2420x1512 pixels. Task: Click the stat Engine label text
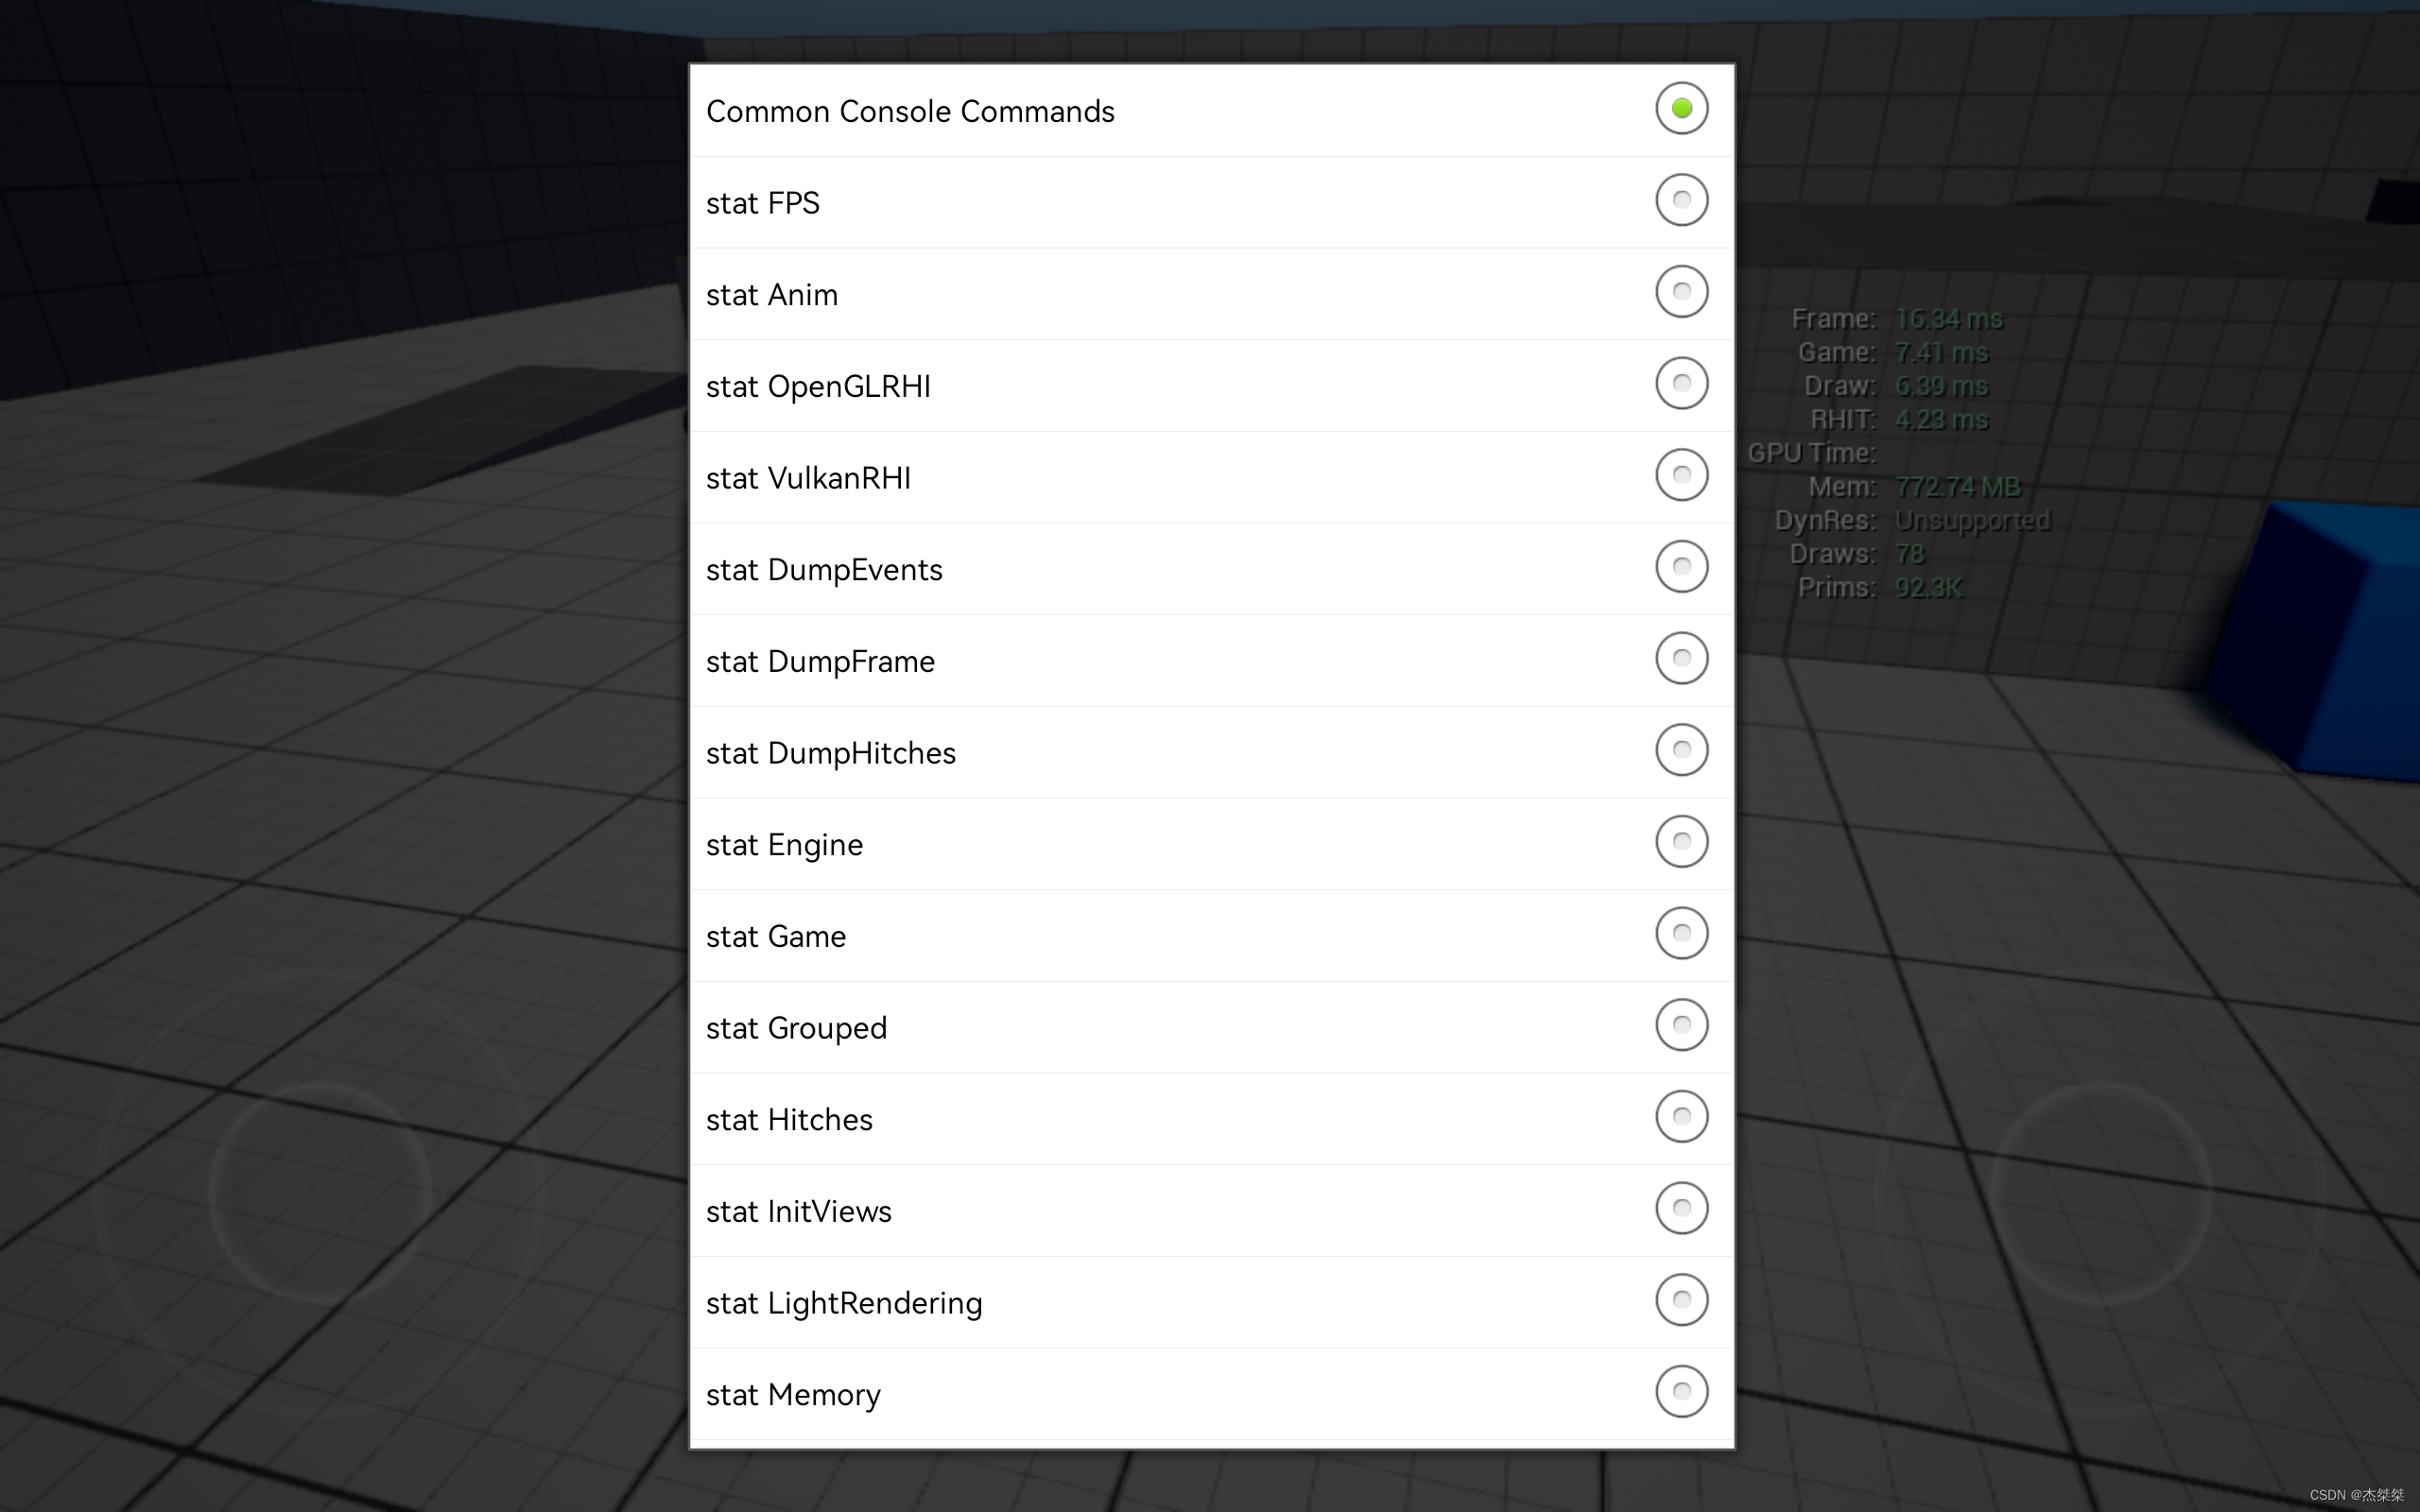(784, 845)
